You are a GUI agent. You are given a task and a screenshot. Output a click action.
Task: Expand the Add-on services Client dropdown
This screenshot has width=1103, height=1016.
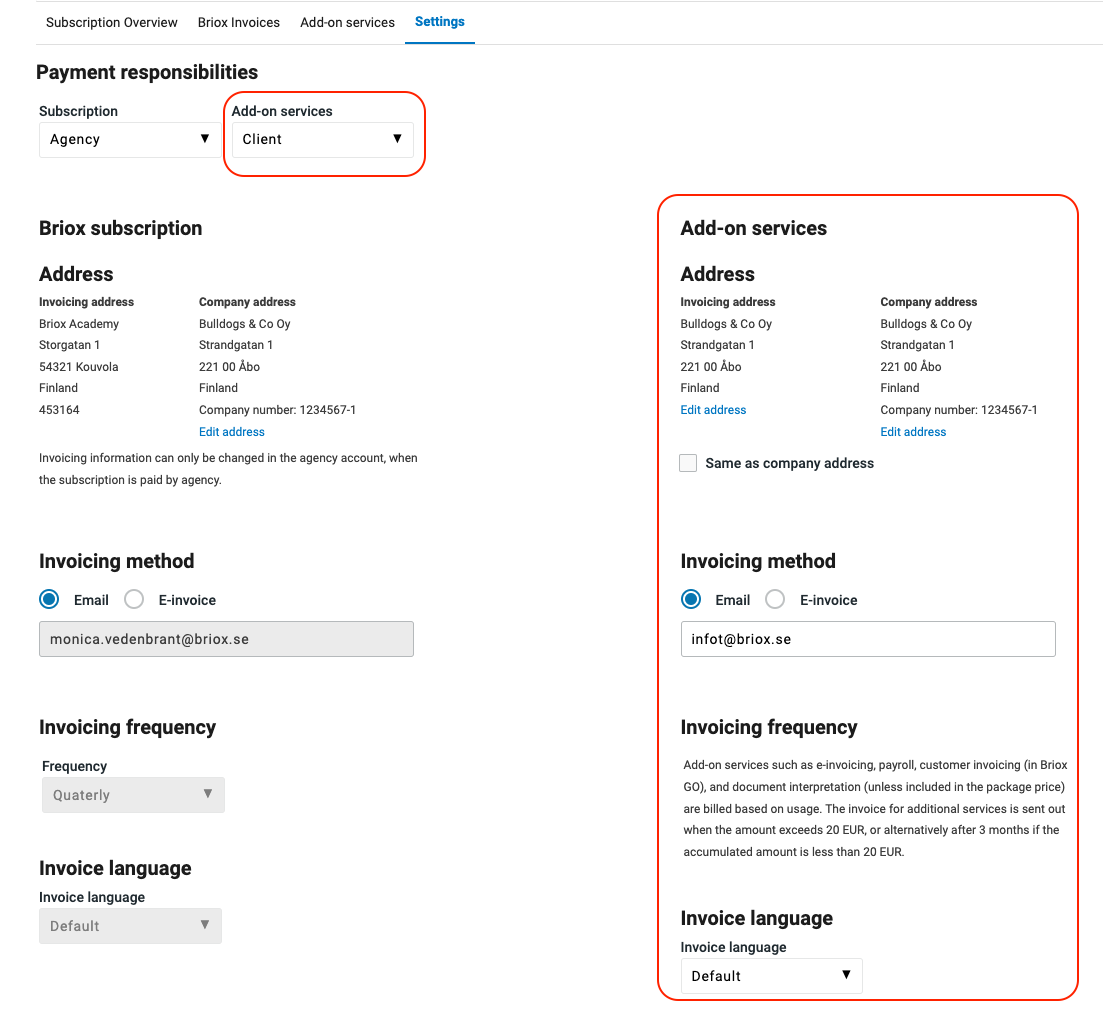click(x=321, y=140)
